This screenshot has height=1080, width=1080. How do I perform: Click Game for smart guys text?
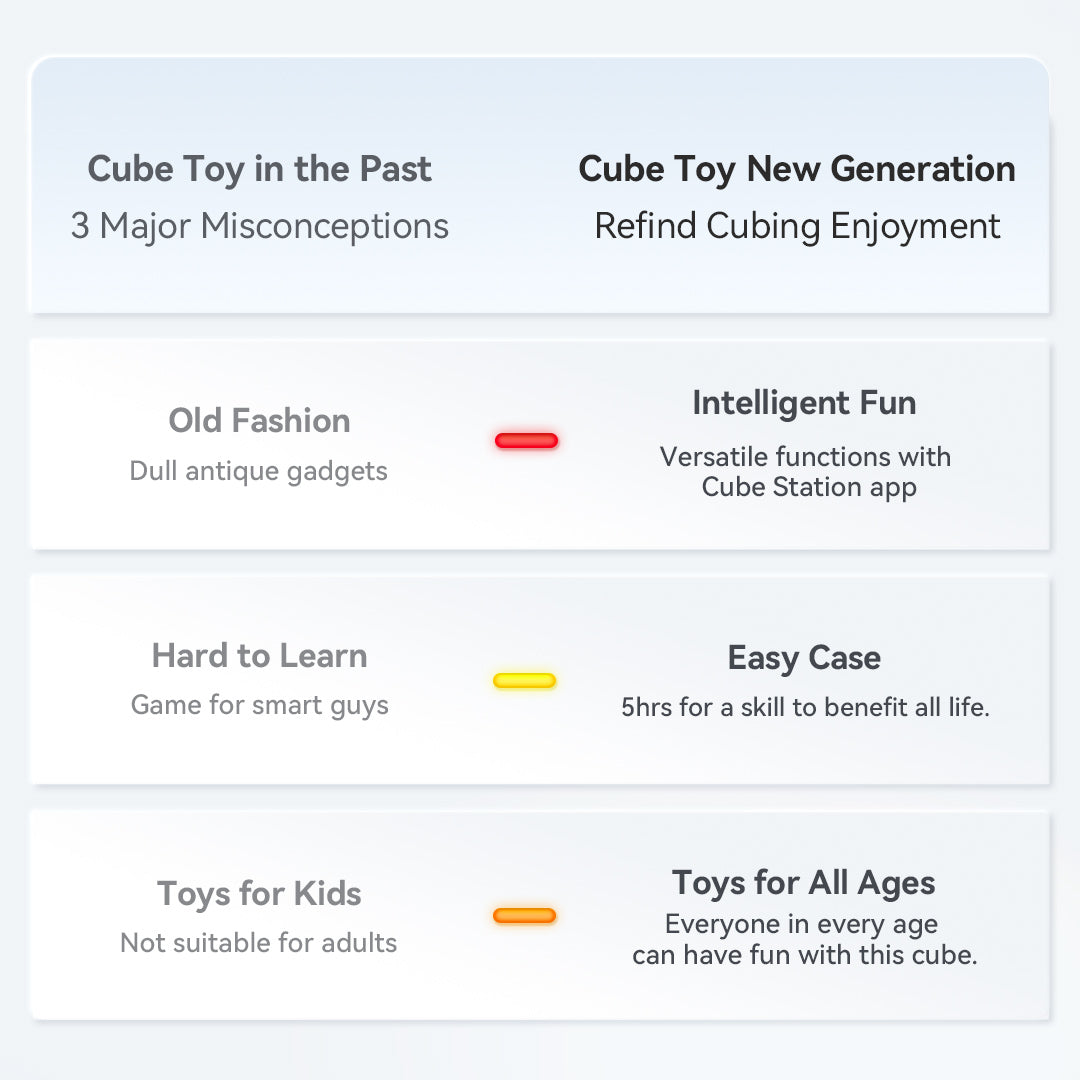(260, 706)
